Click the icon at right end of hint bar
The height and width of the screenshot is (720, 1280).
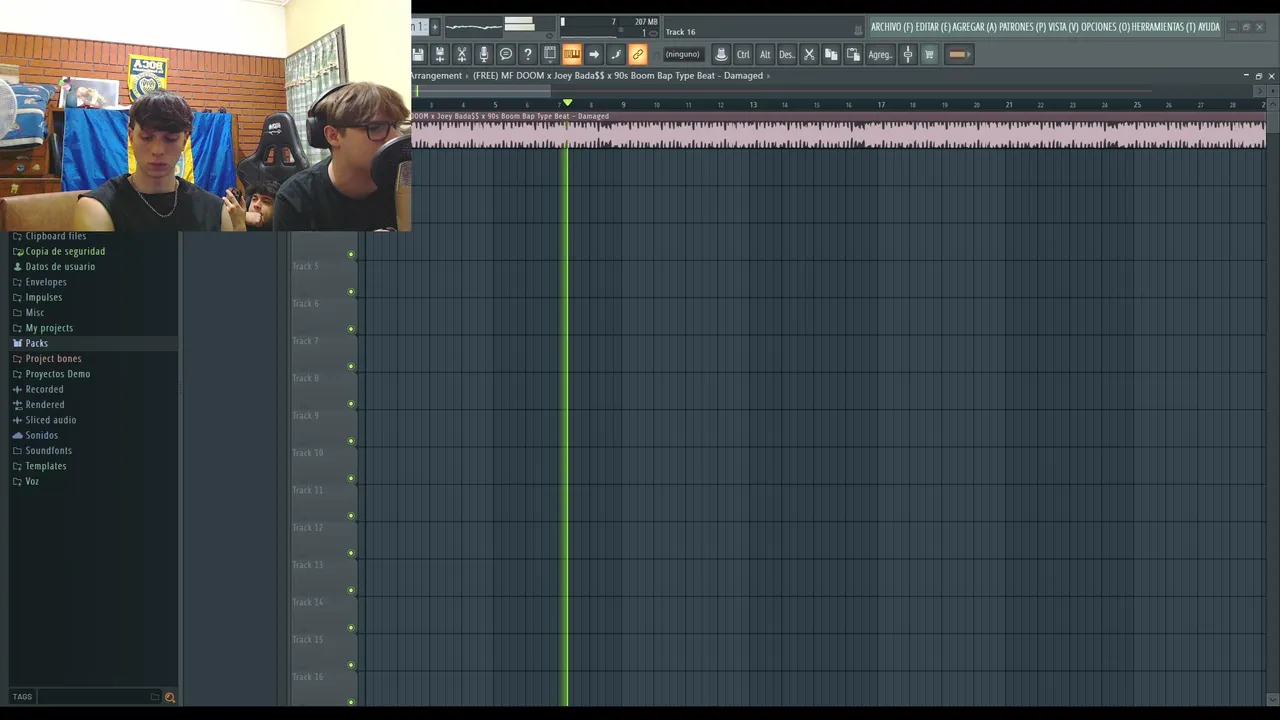pos(858,31)
